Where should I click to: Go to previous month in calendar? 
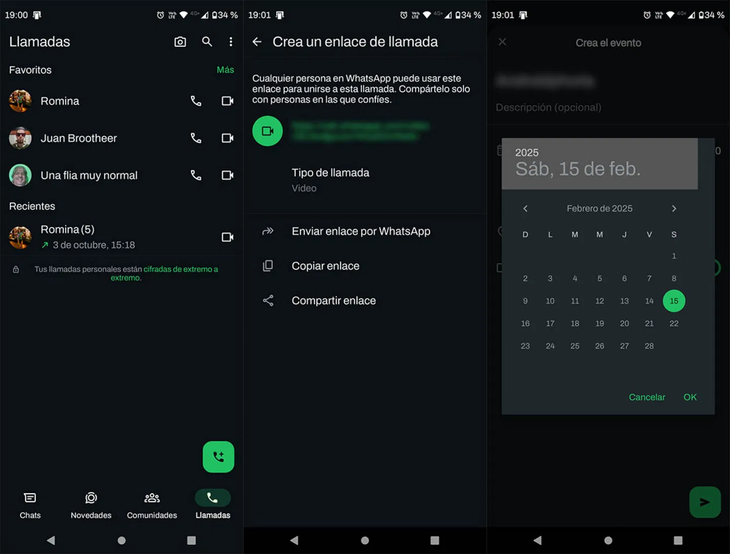coord(525,209)
